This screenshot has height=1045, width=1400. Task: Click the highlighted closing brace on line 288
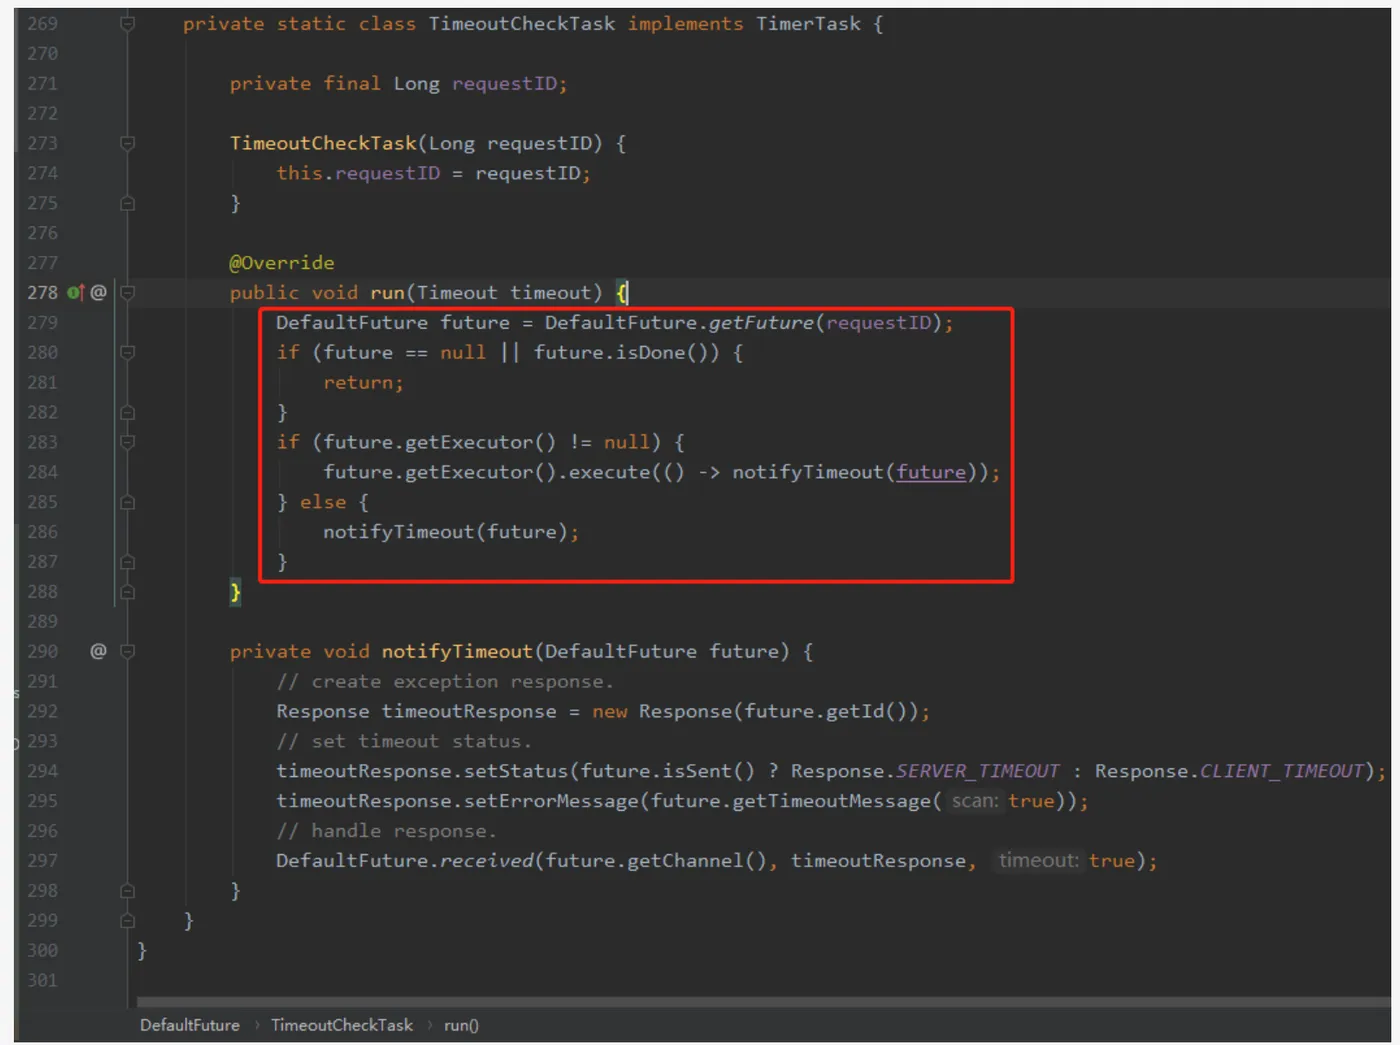(x=235, y=592)
